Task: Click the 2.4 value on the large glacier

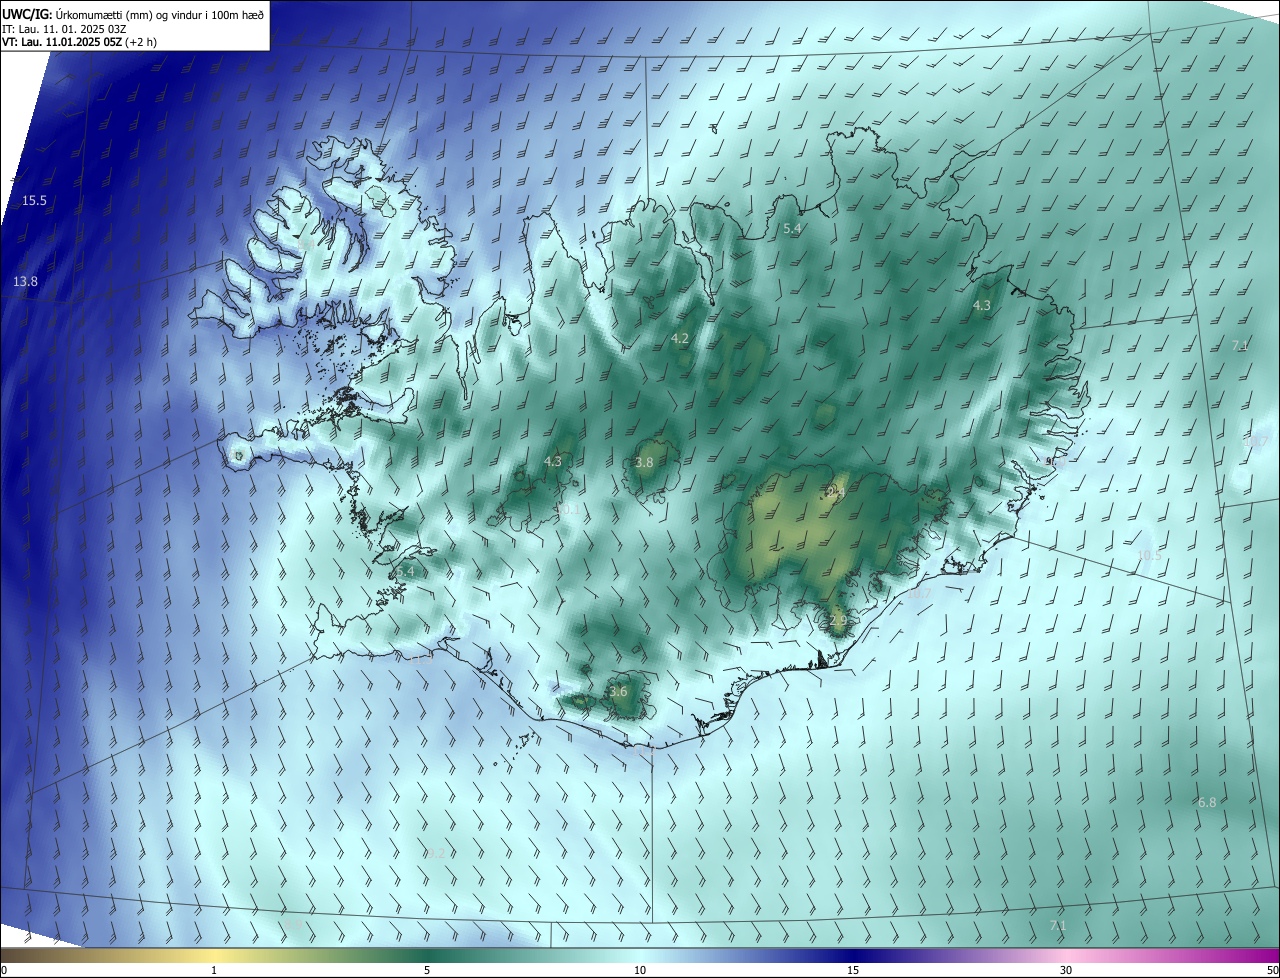Action: pyautogui.click(x=836, y=492)
